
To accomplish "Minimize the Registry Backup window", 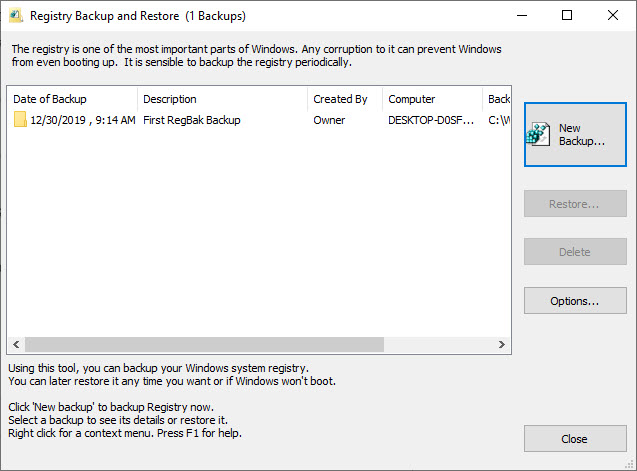I will tap(521, 16).
